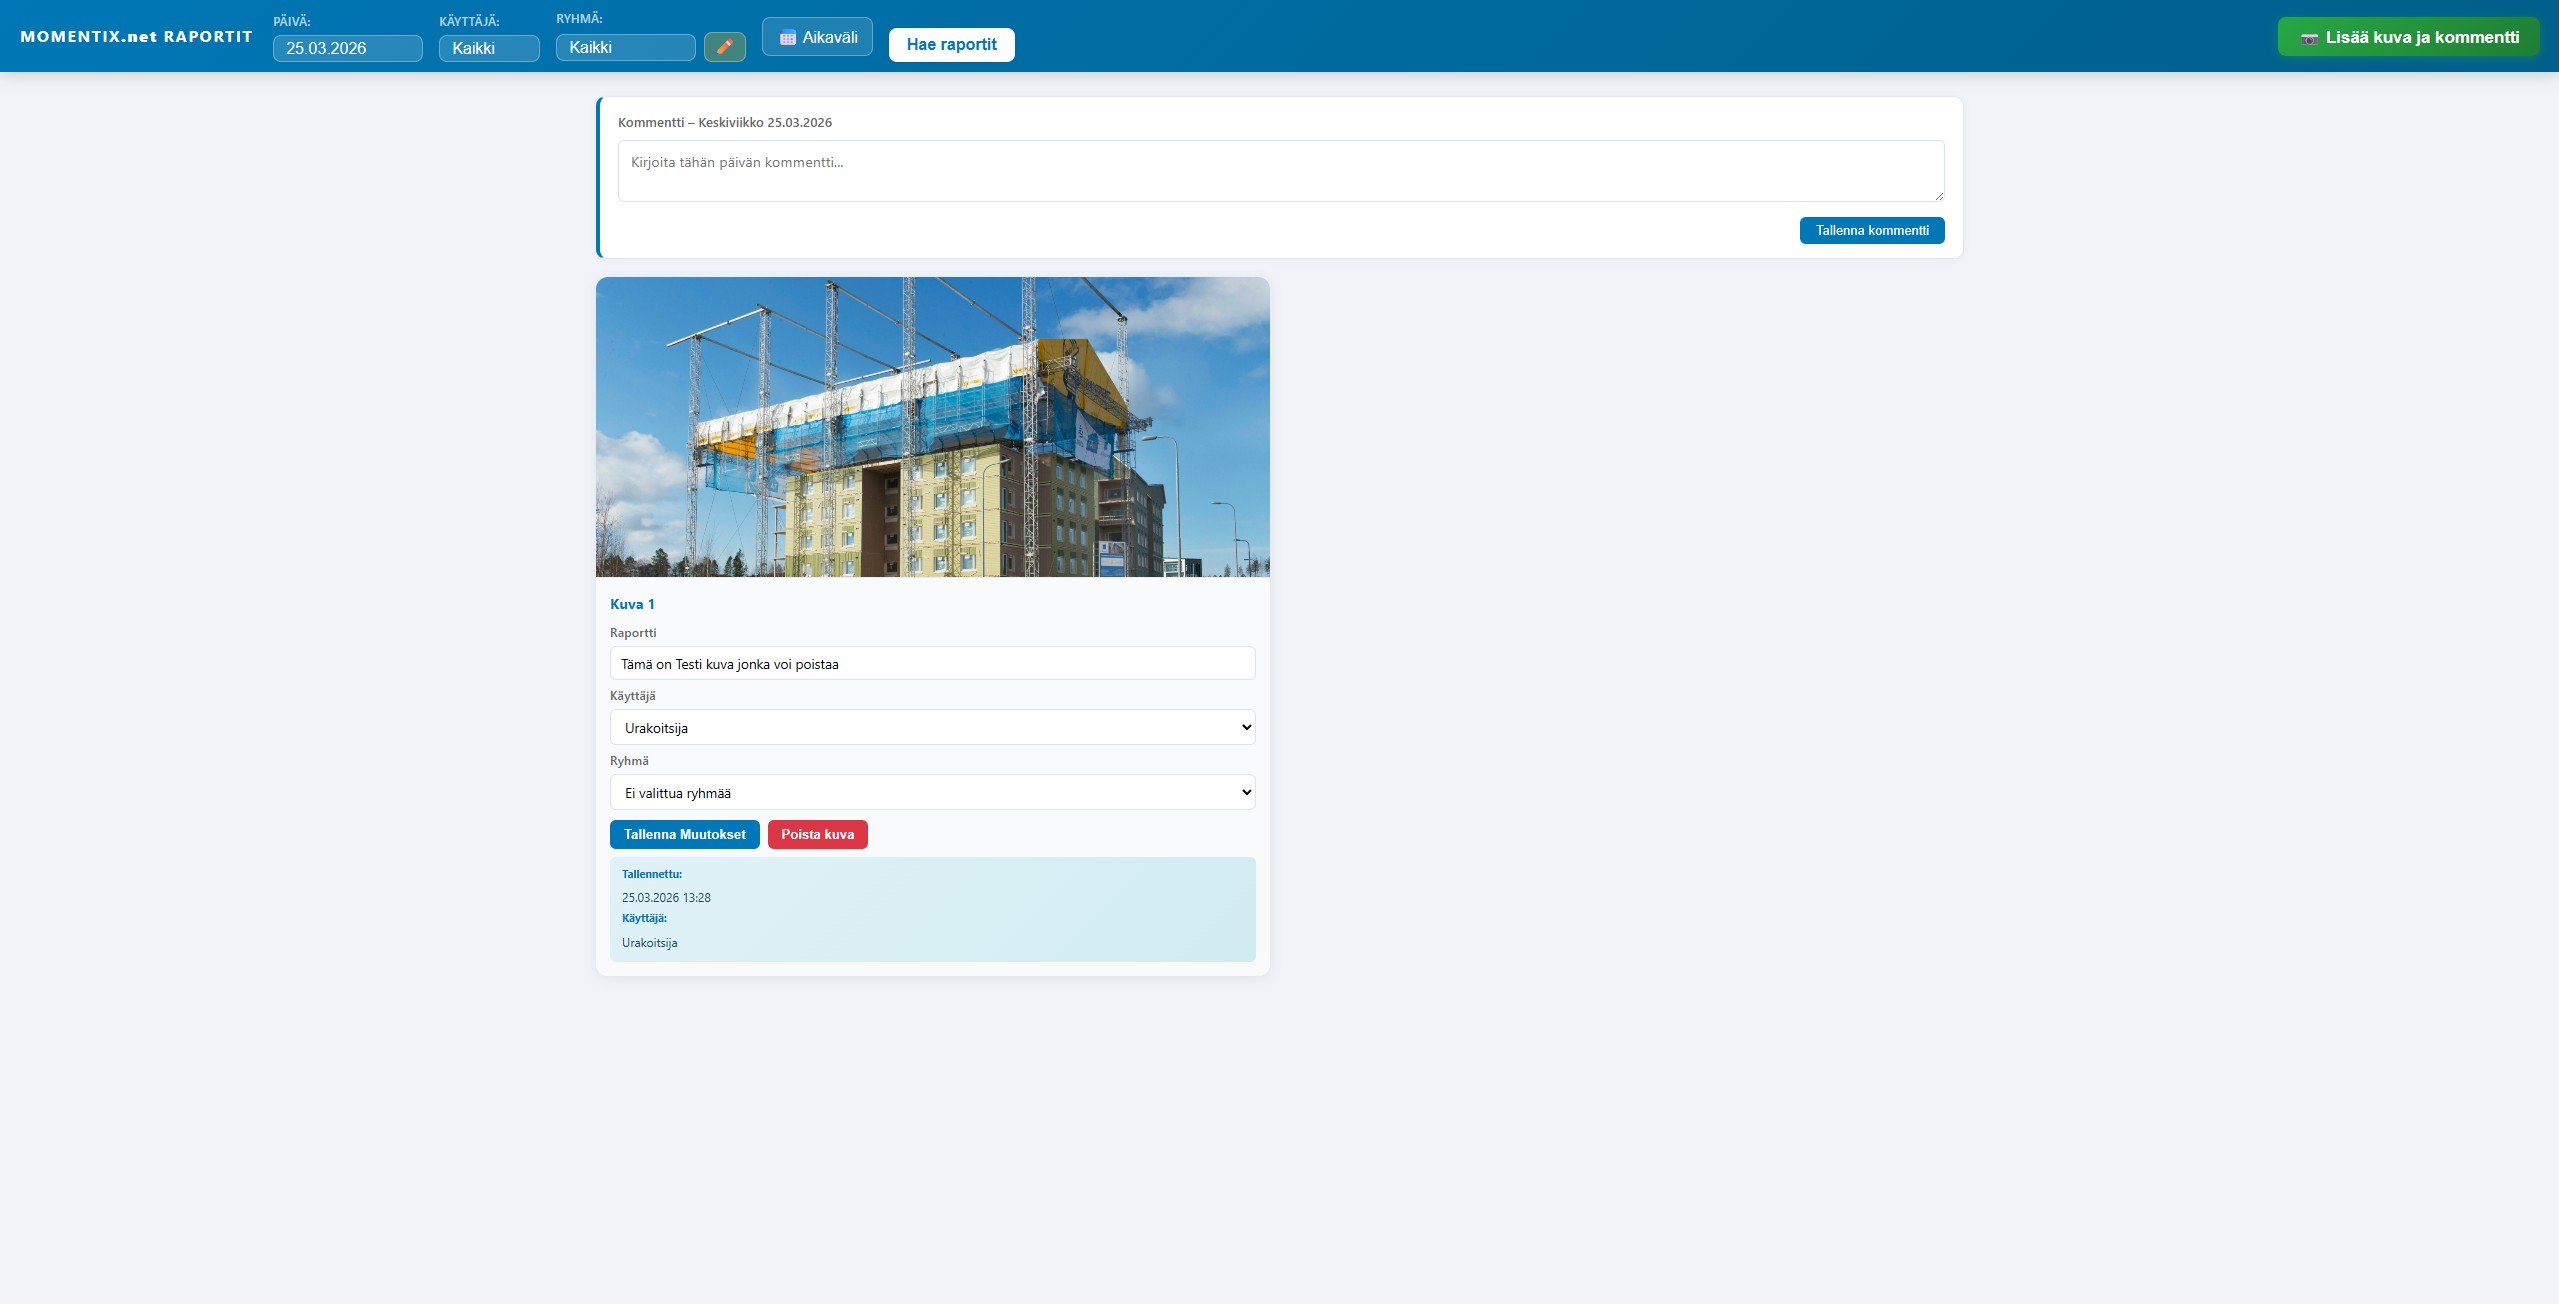The width and height of the screenshot is (2559, 1304).
Task: Click the Raportti text field
Action: pyautogui.click(x=932, y=664)
